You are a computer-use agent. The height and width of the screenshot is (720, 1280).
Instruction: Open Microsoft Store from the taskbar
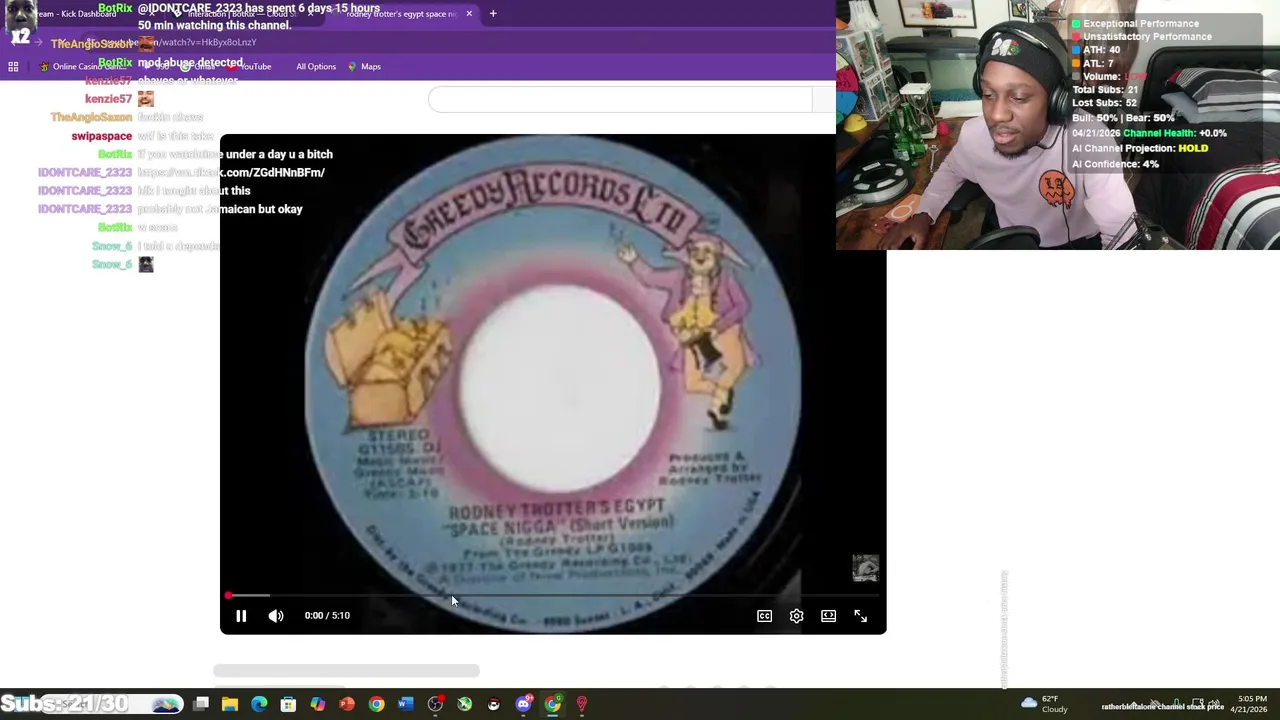tap(288, 705)
